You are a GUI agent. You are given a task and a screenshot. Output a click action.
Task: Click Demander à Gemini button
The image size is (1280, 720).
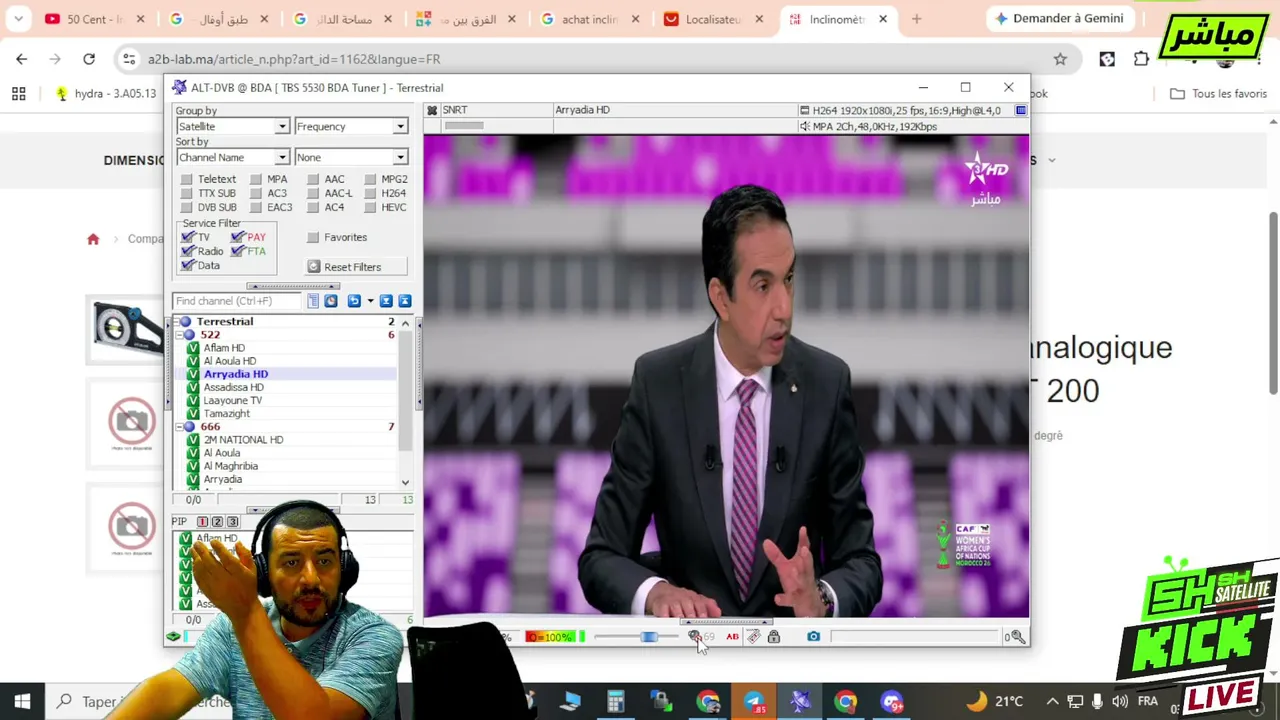(1059, 19)
